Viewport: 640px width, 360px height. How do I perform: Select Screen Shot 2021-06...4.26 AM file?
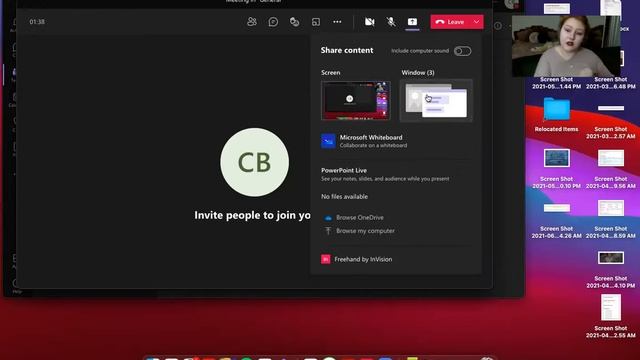pos(556,221)
